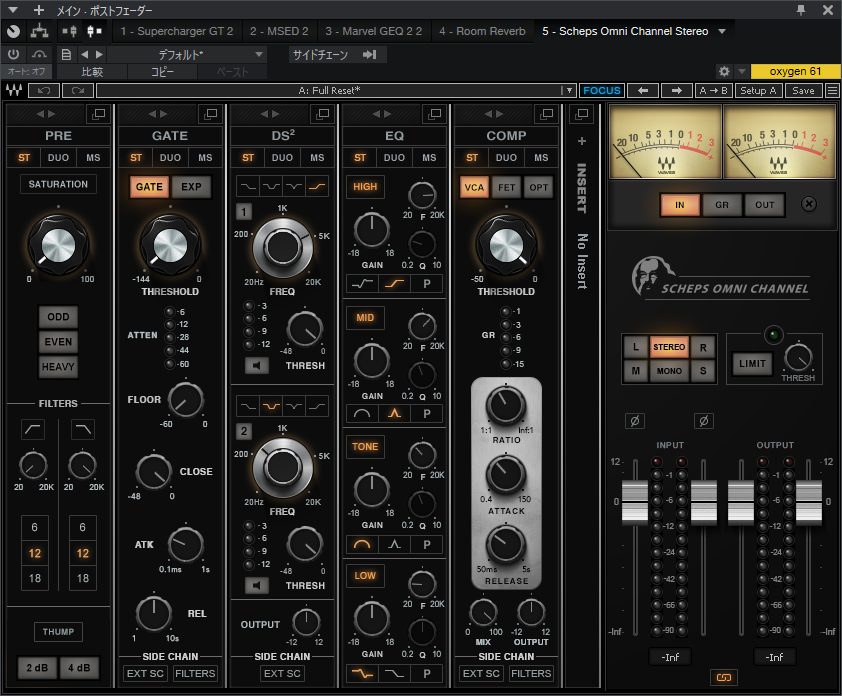The width and height of the screenshot is (842, 696).
Task: Switch monitoring to MONO
Action: (669, 371)
